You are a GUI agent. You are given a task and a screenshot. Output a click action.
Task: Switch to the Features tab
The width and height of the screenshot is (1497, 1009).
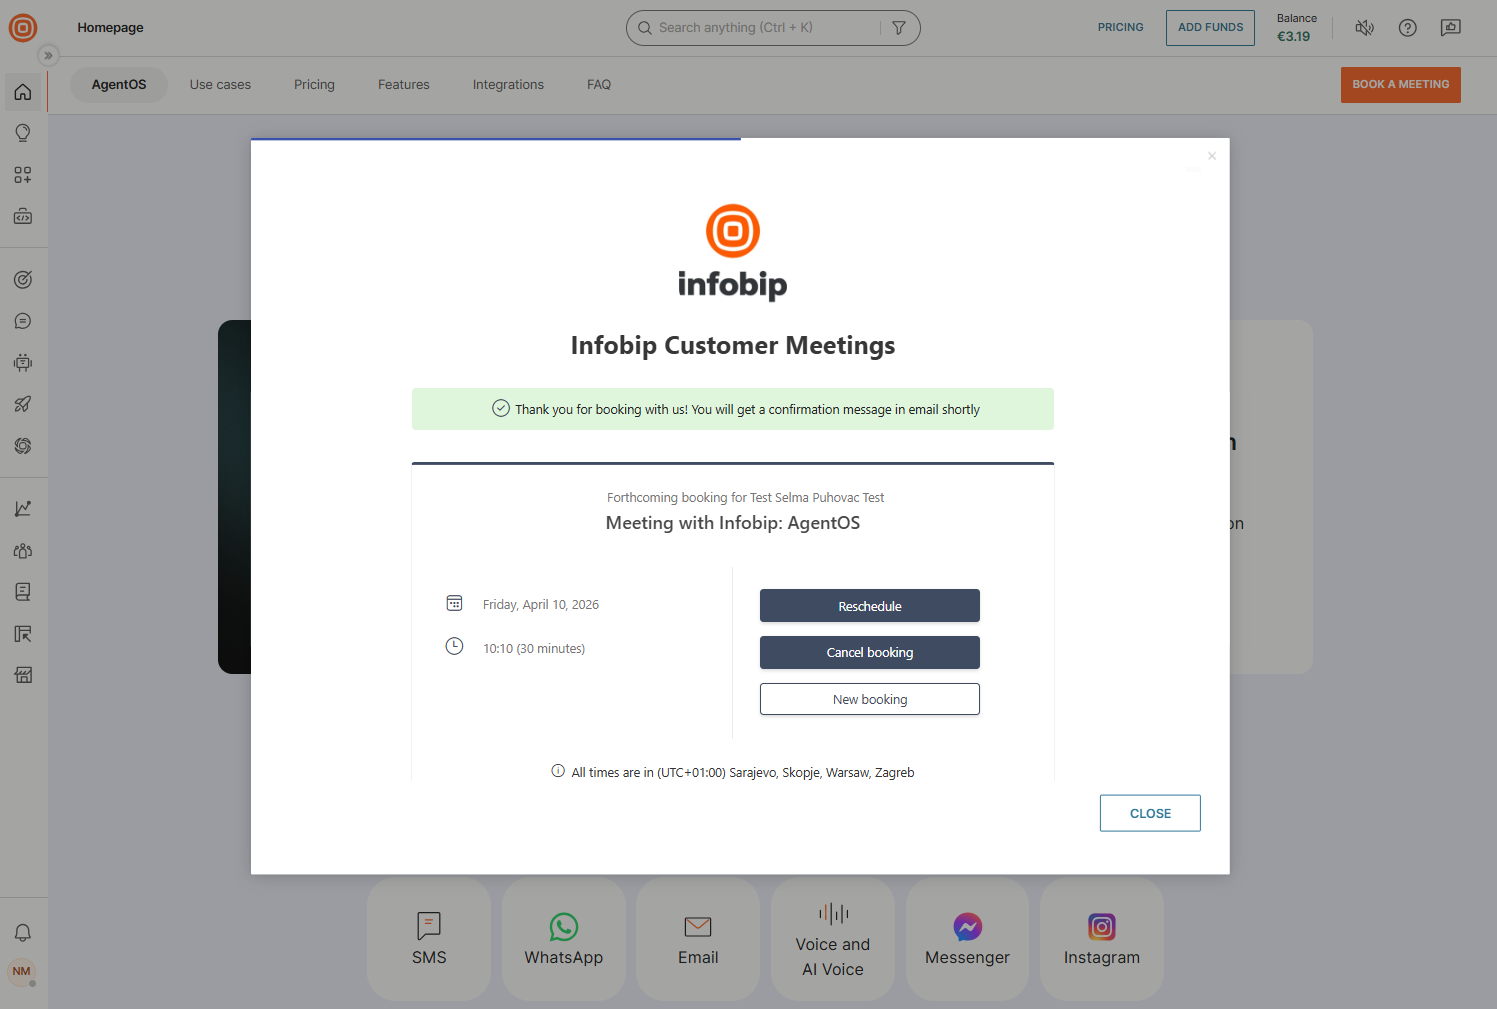click(403, 84)
